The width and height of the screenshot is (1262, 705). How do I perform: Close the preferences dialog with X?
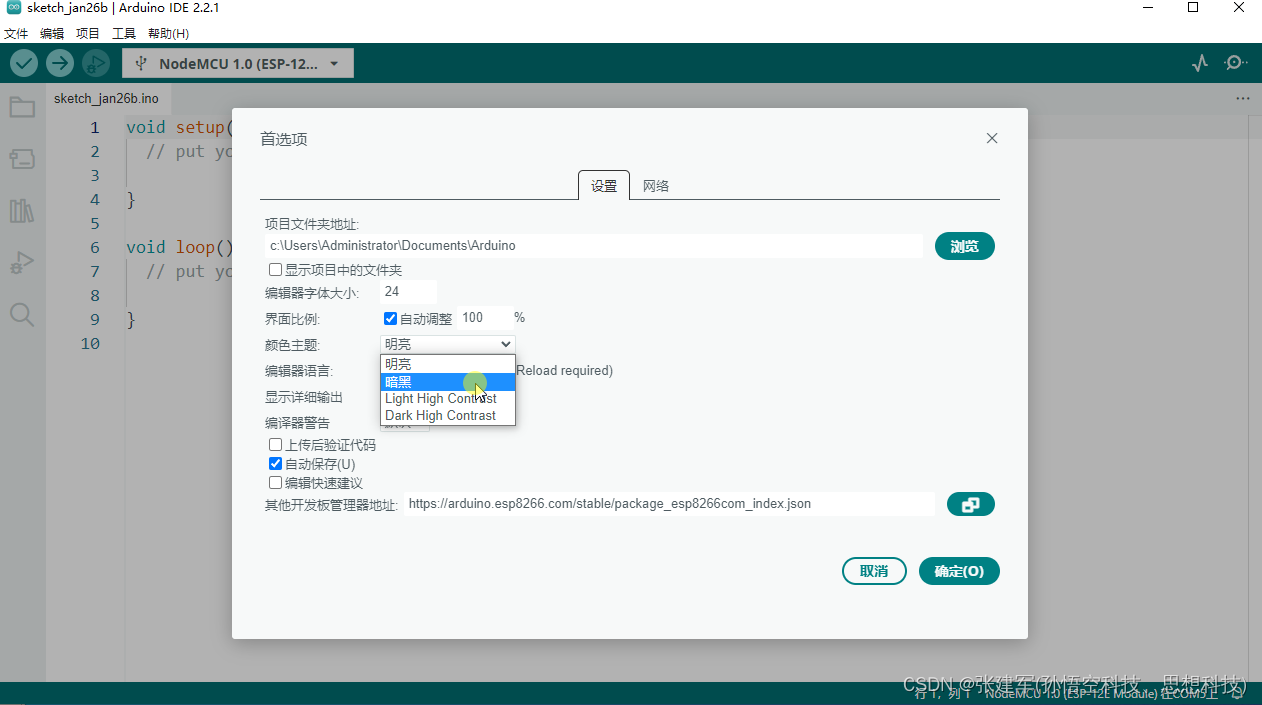(992, 138)
